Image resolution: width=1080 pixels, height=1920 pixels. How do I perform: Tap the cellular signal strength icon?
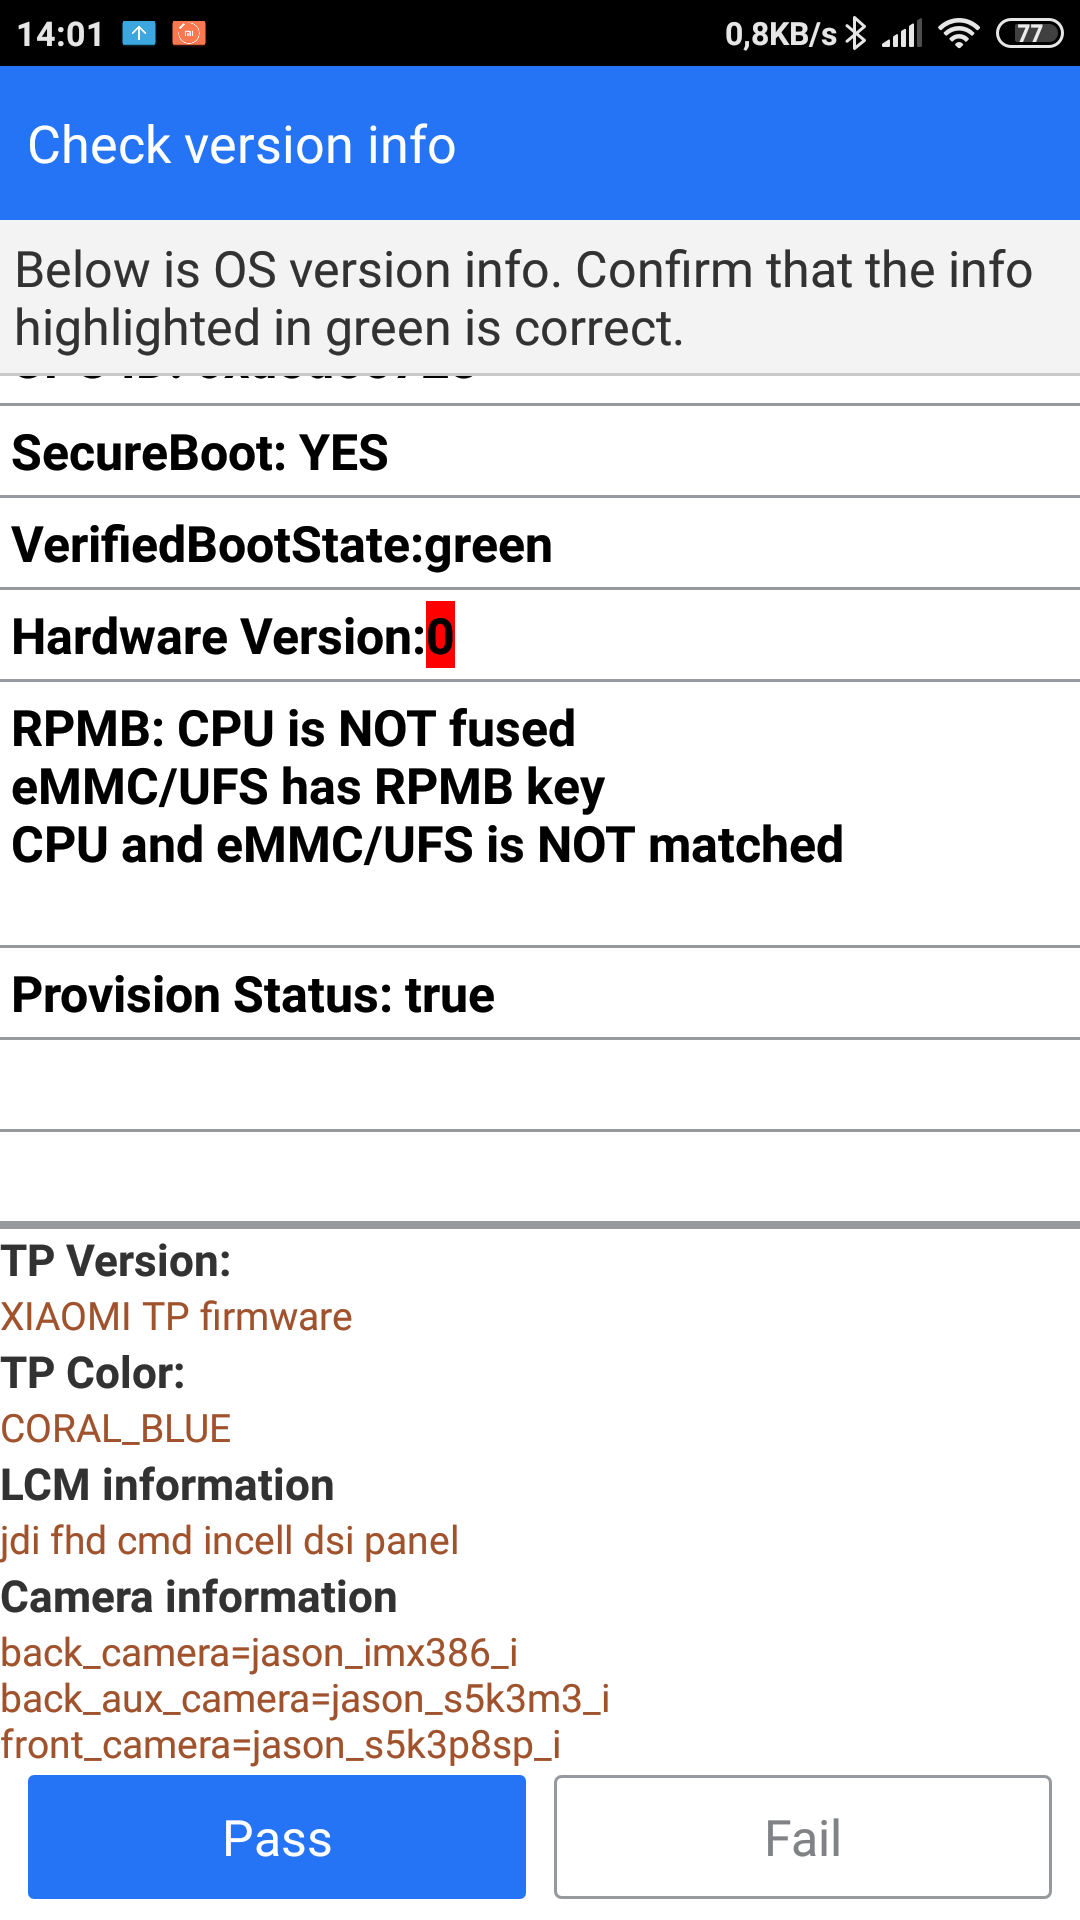click(901, 34)
